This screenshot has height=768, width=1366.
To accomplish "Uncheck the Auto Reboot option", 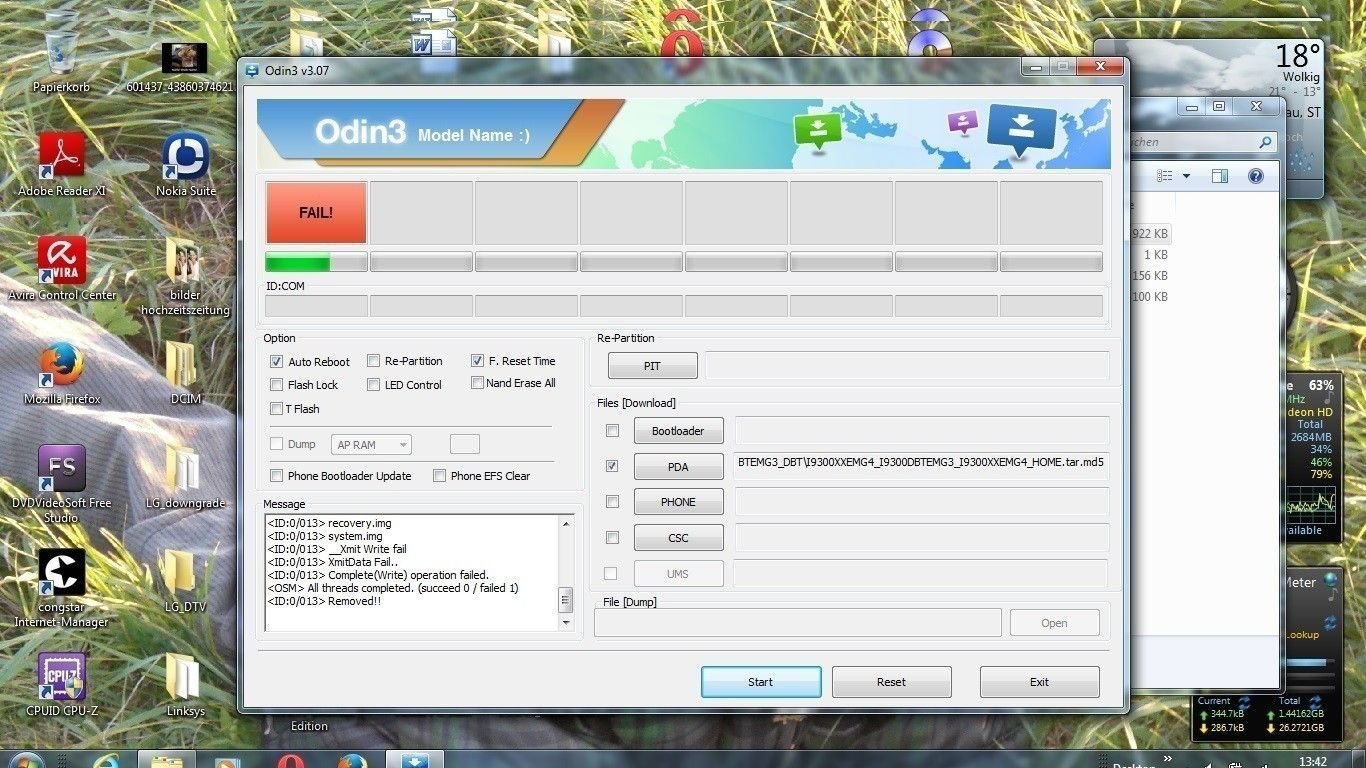I will [276, 361].
